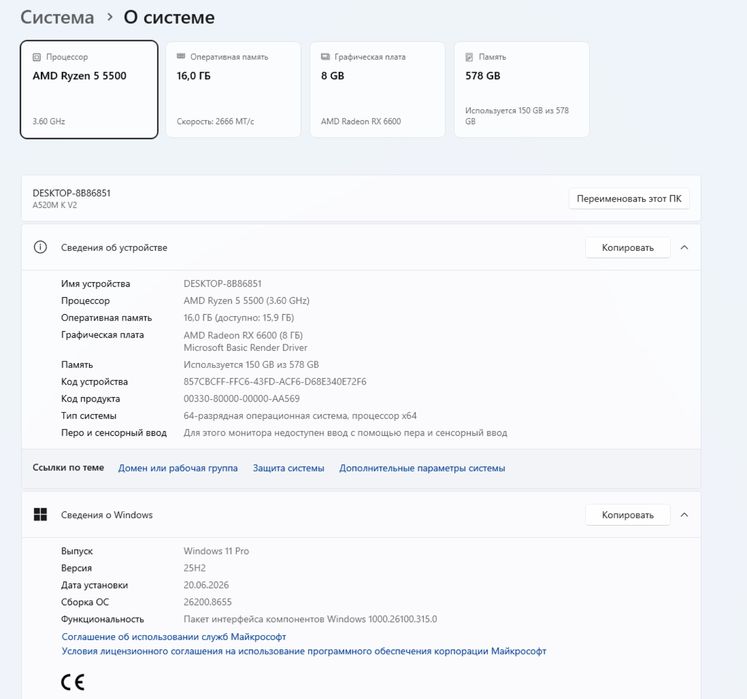This screenshot has height=699, width=747.
Task: Select AMD Ryzen 5 5500 (3.60 GHz) value
Action: 246,301
